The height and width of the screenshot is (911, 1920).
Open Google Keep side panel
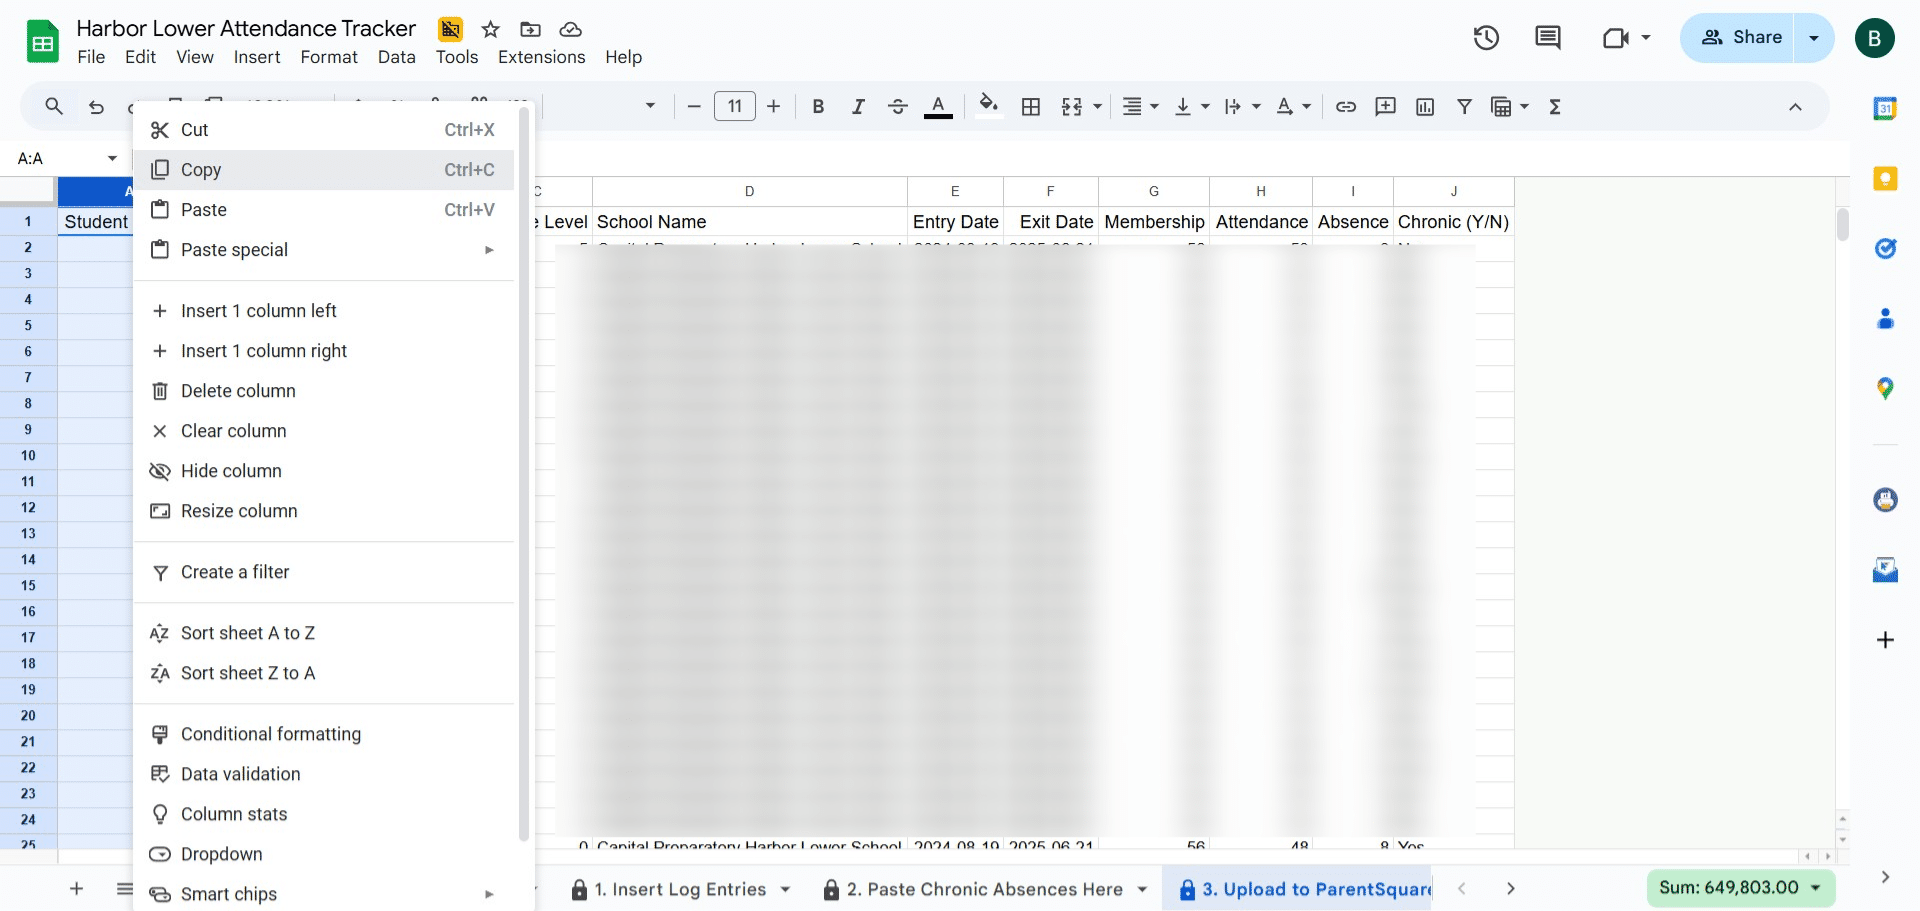click(1885, 178)
